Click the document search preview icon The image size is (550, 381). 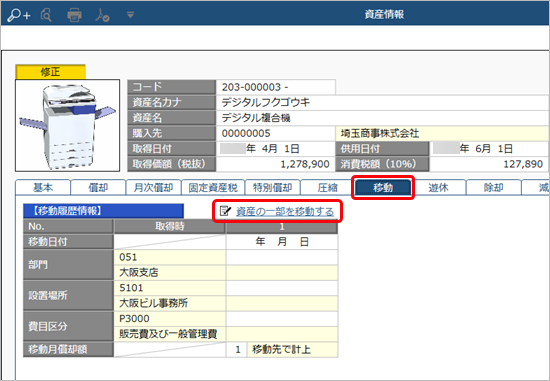pos(46,15)
